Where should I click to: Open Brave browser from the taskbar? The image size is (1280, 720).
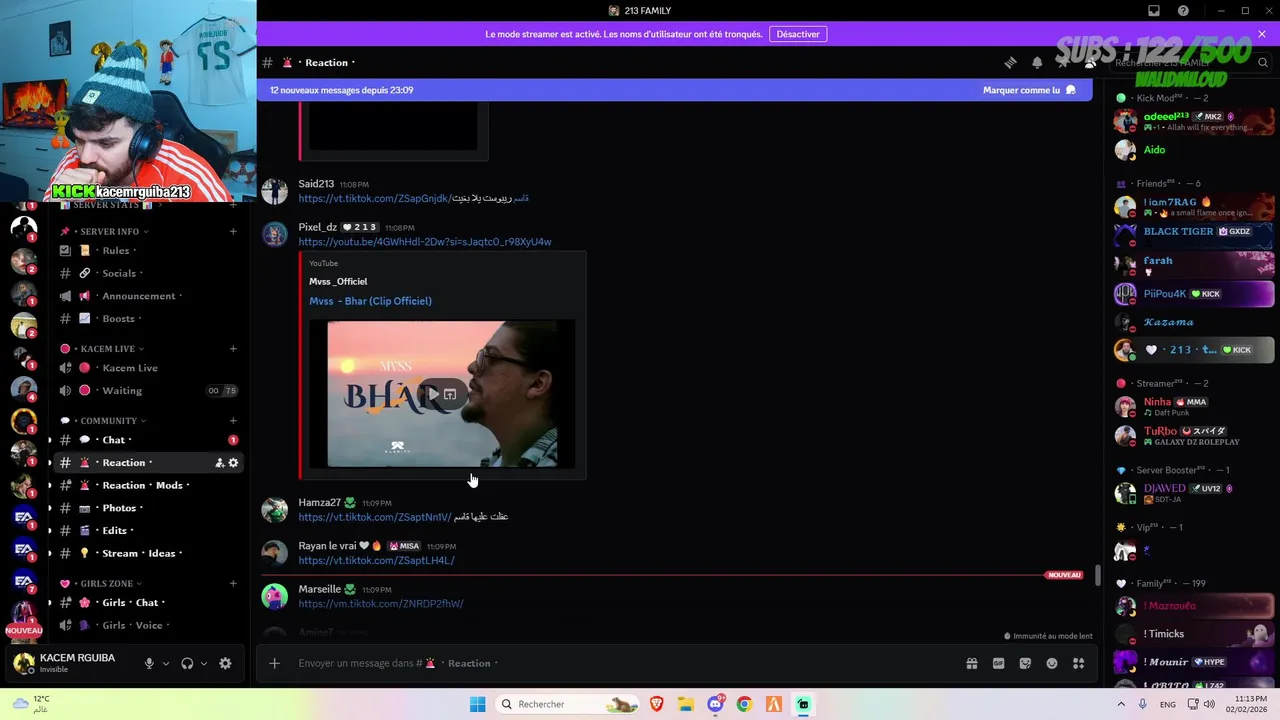657,704
